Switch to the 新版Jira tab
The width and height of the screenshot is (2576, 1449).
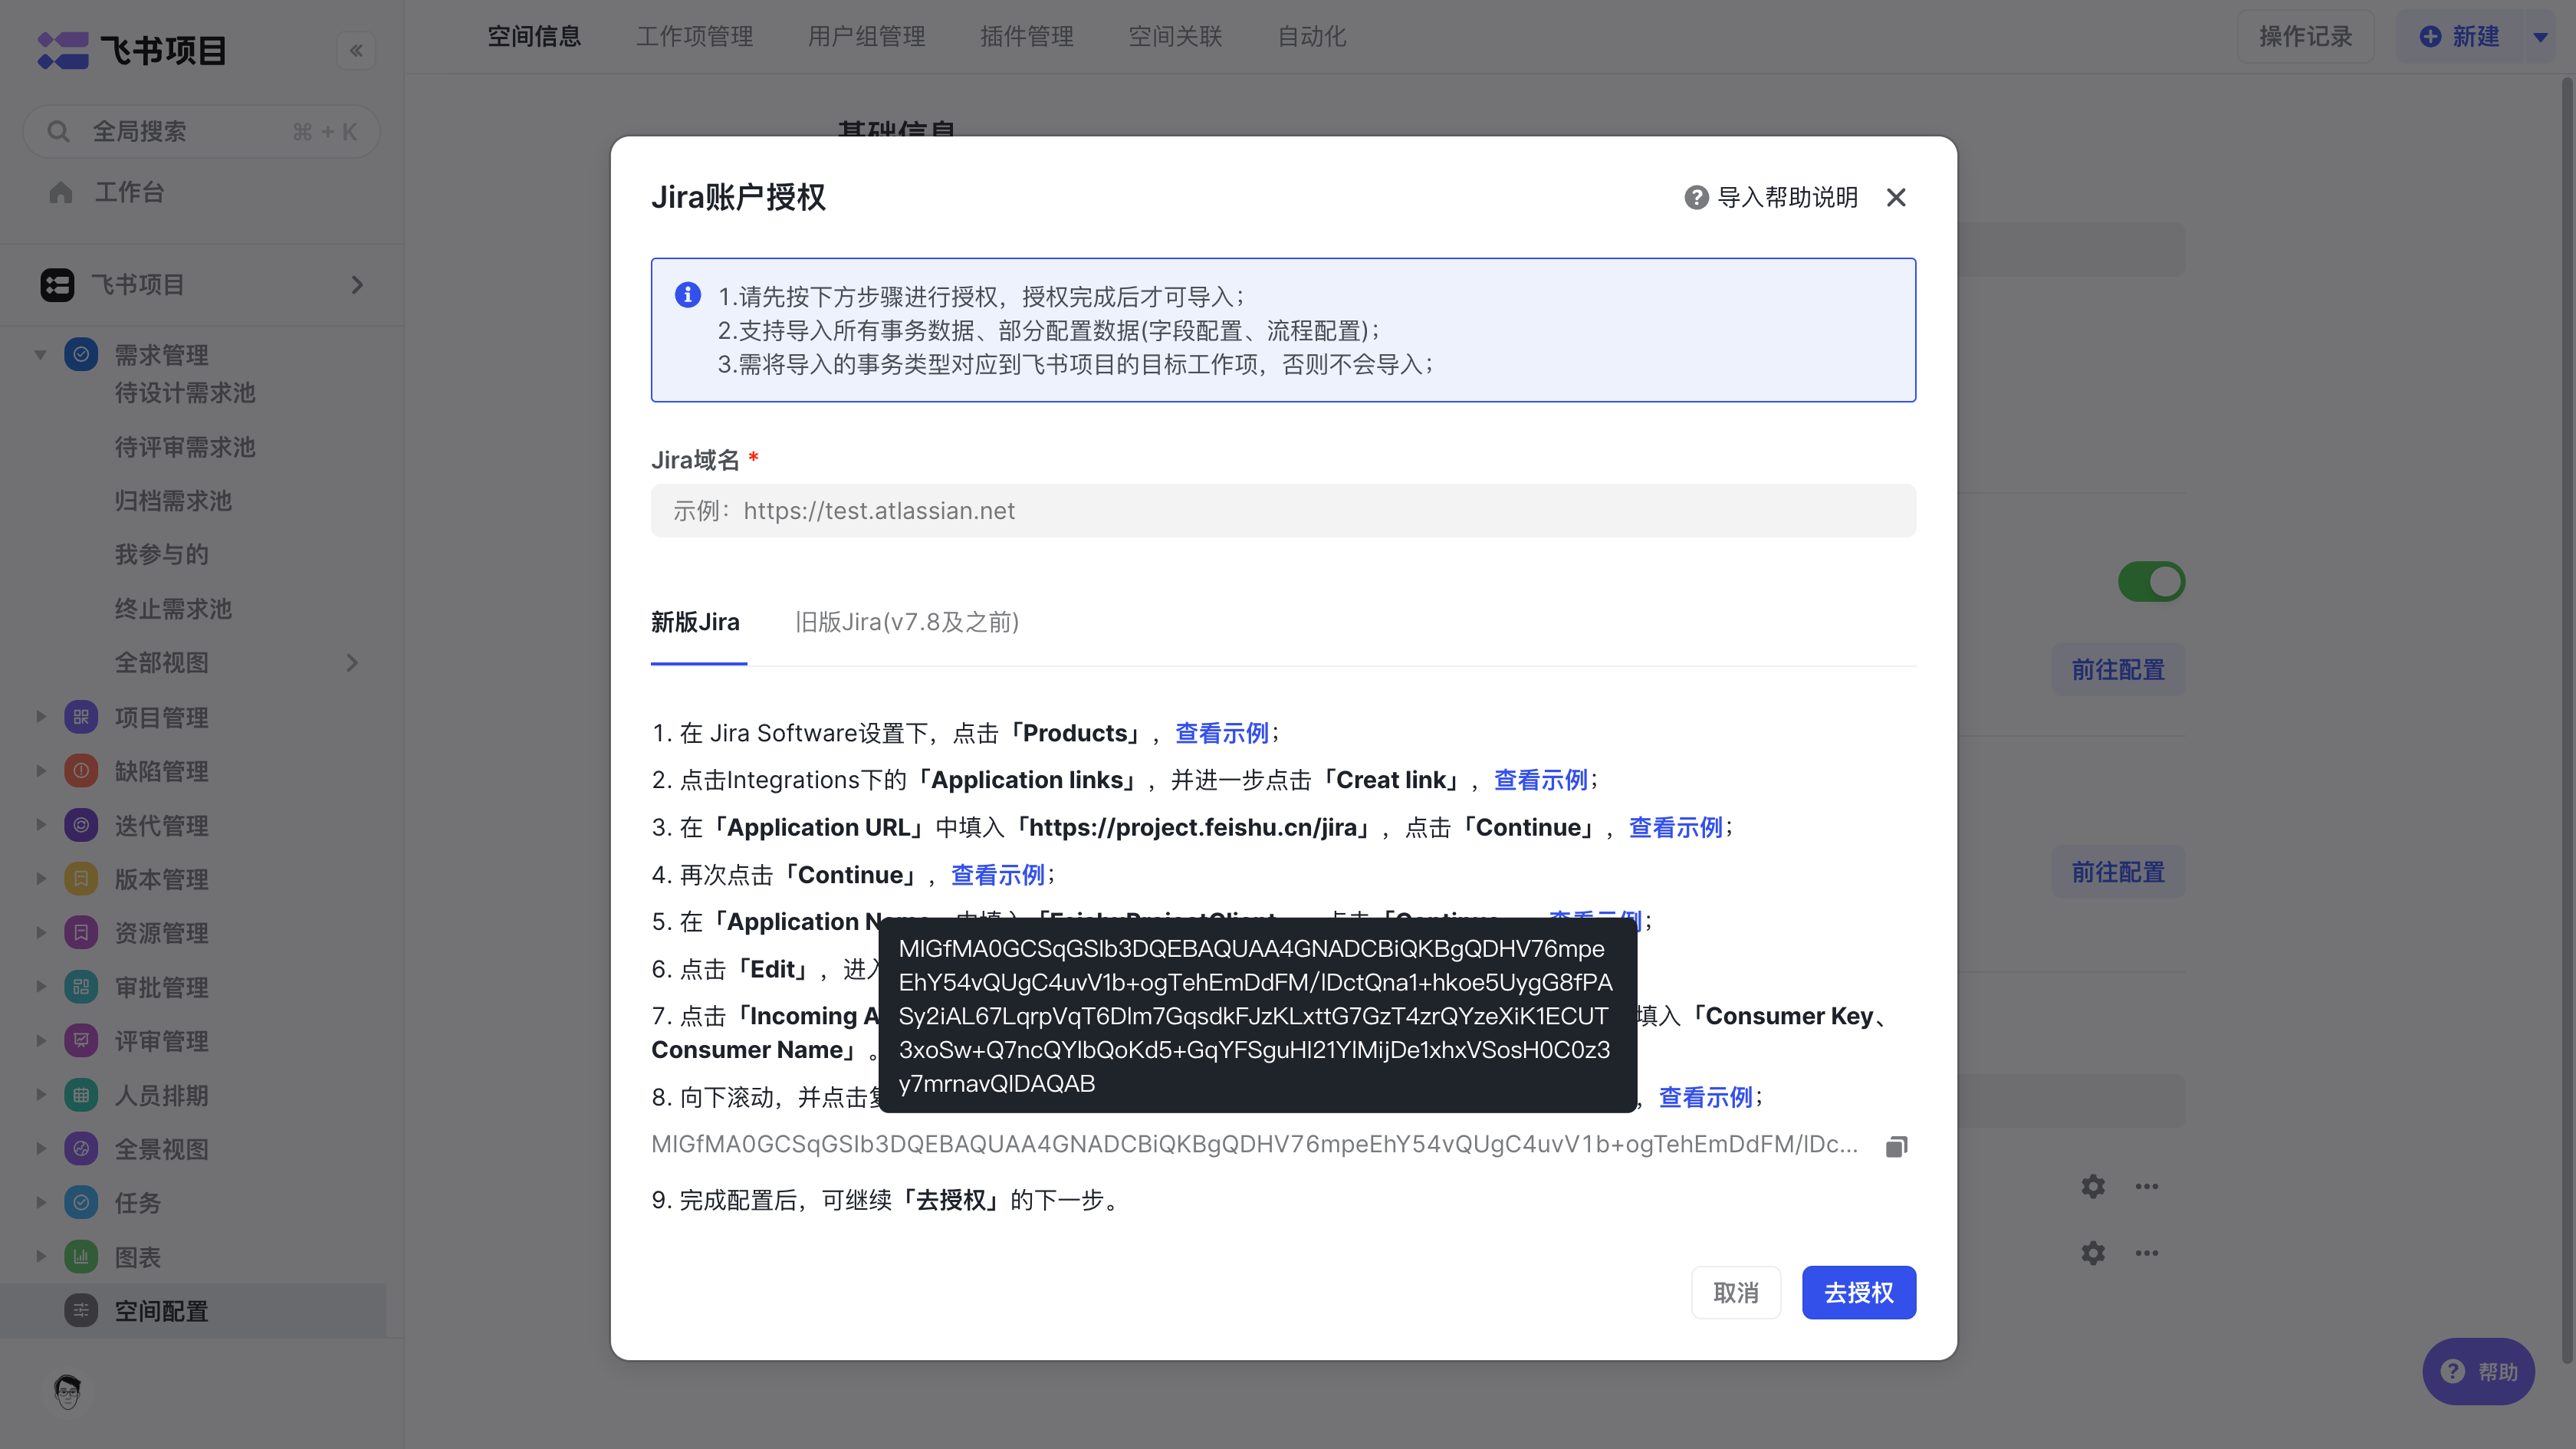pyautogui.click(x=696, y=622)
